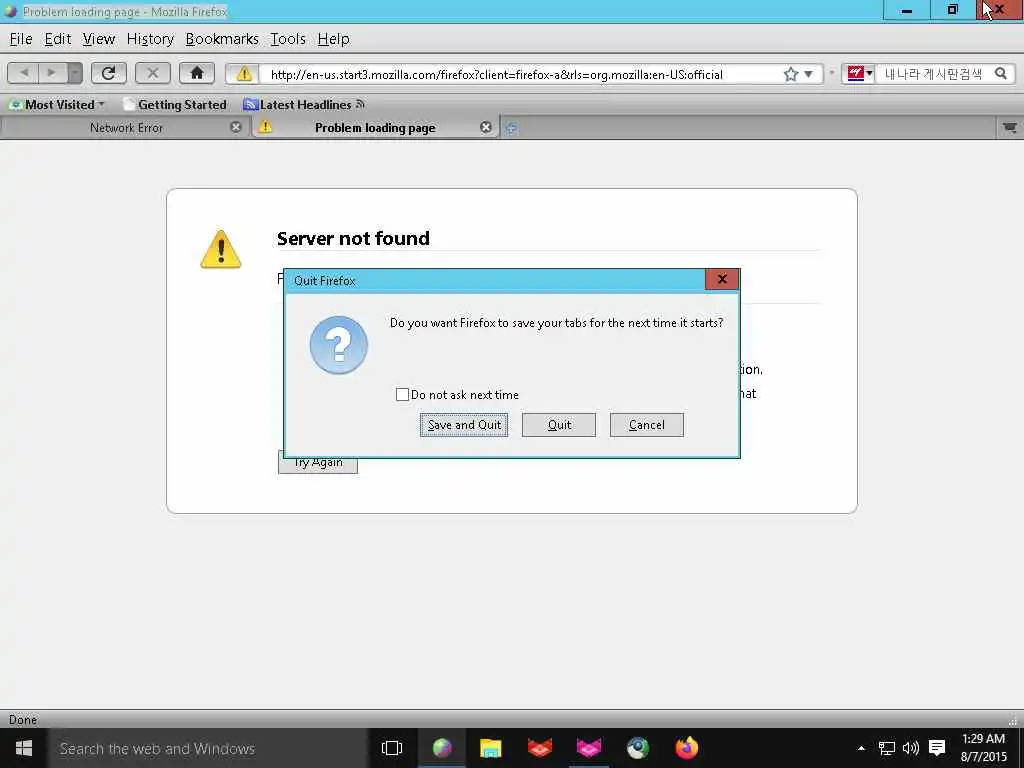The image size is (1024, 768).
Task: Open a new tab with the plus button
Action: (511, 128)
